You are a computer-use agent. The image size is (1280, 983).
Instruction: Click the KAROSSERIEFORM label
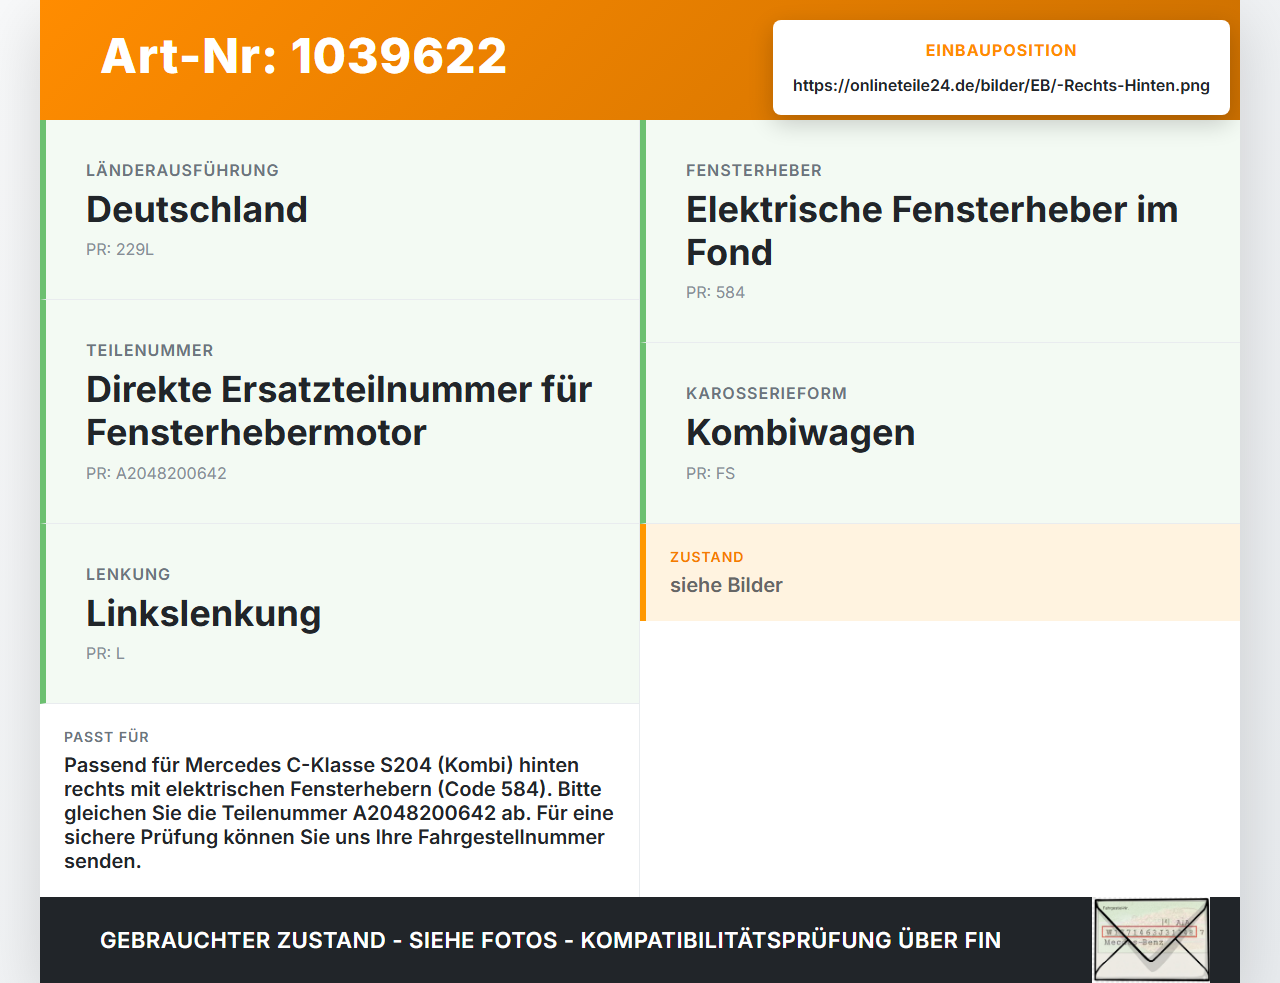point(766,393)
